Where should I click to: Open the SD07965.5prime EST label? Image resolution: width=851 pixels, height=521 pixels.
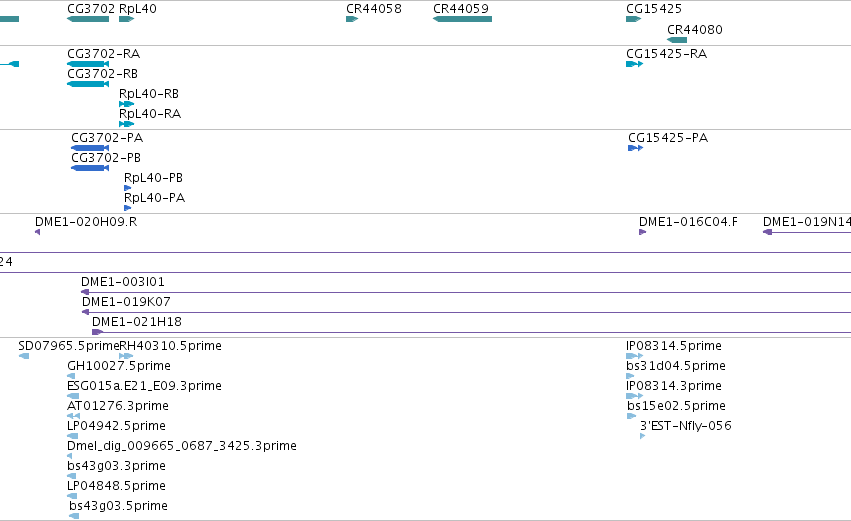pos(68,346)
